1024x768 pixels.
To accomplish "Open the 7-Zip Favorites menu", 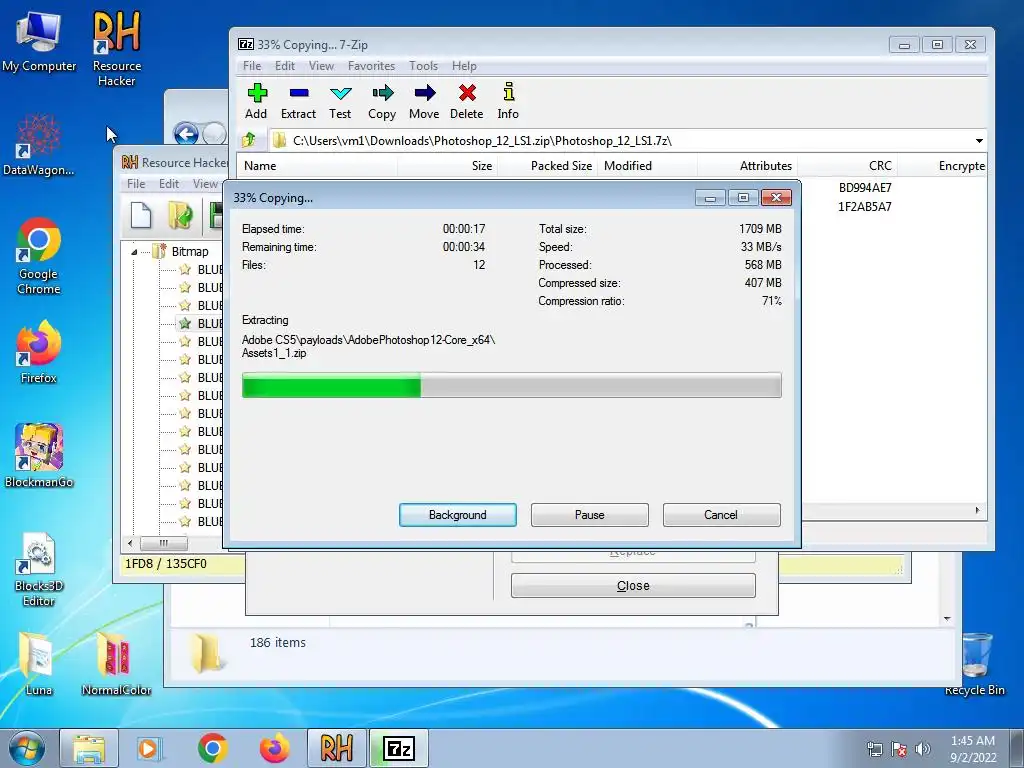I will point(372,66).
